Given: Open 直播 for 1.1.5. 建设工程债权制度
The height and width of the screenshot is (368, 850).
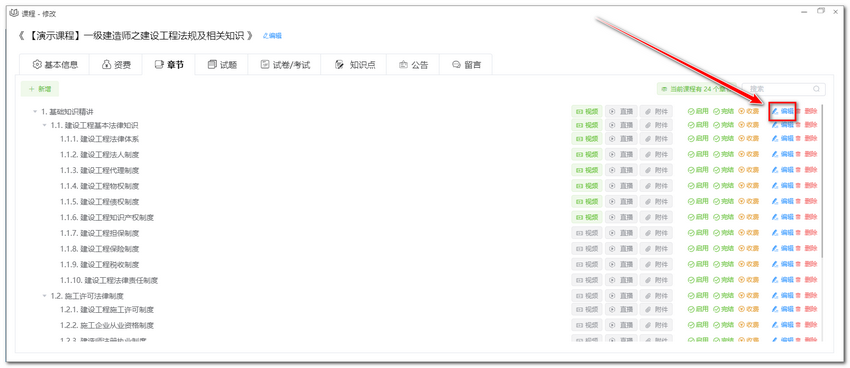Looking at the screenshot, I should [621, 202].
